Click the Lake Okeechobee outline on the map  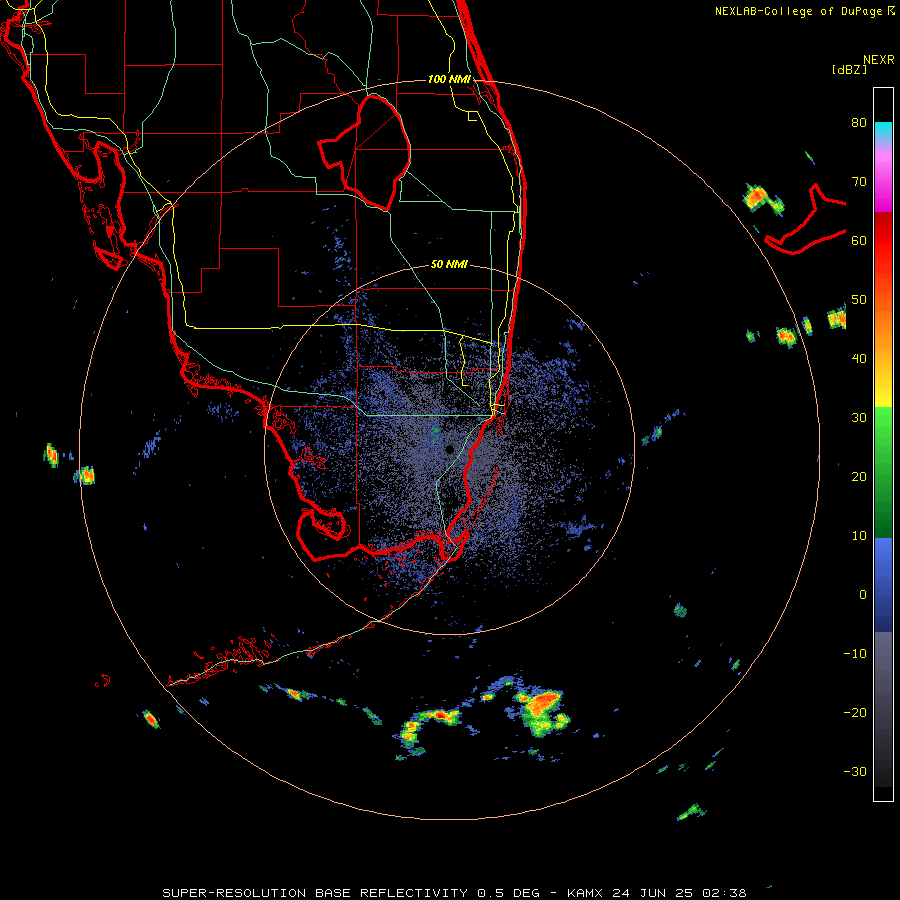pos(365,152)
